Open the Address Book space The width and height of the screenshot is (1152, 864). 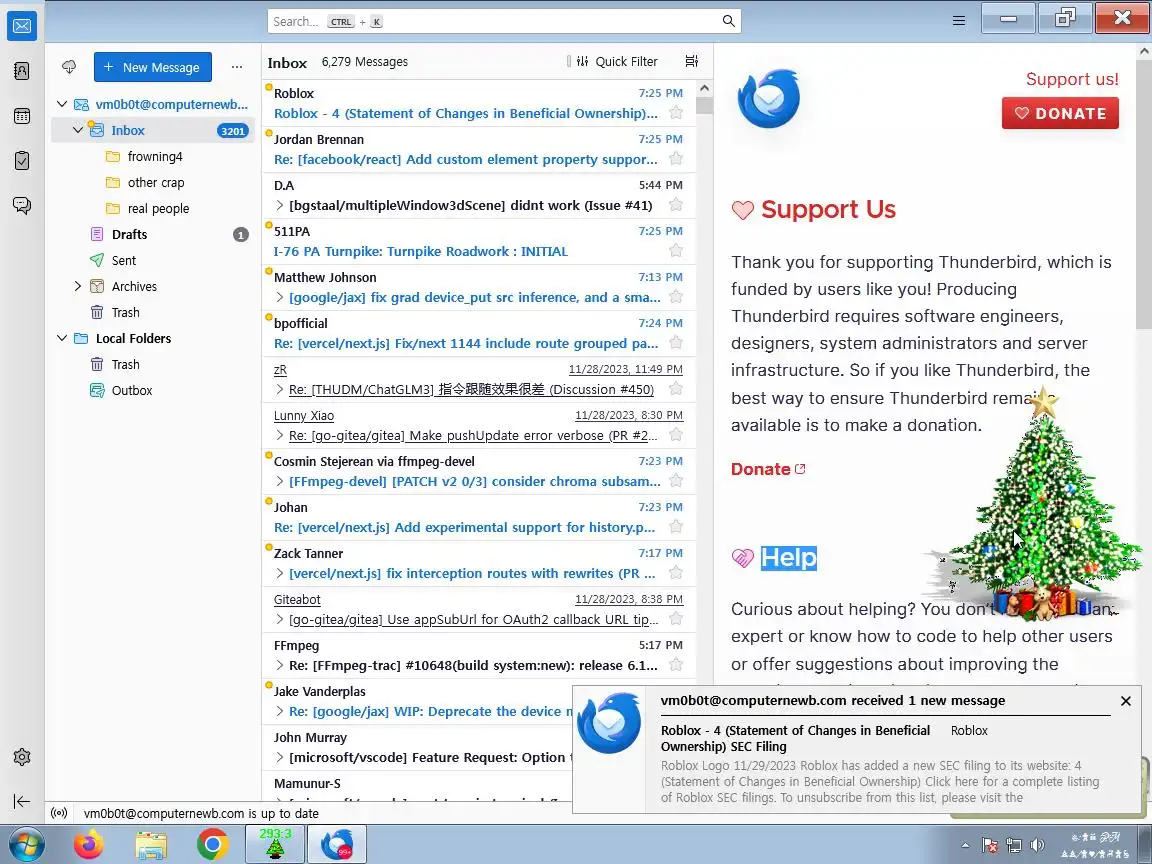(22, 71)
